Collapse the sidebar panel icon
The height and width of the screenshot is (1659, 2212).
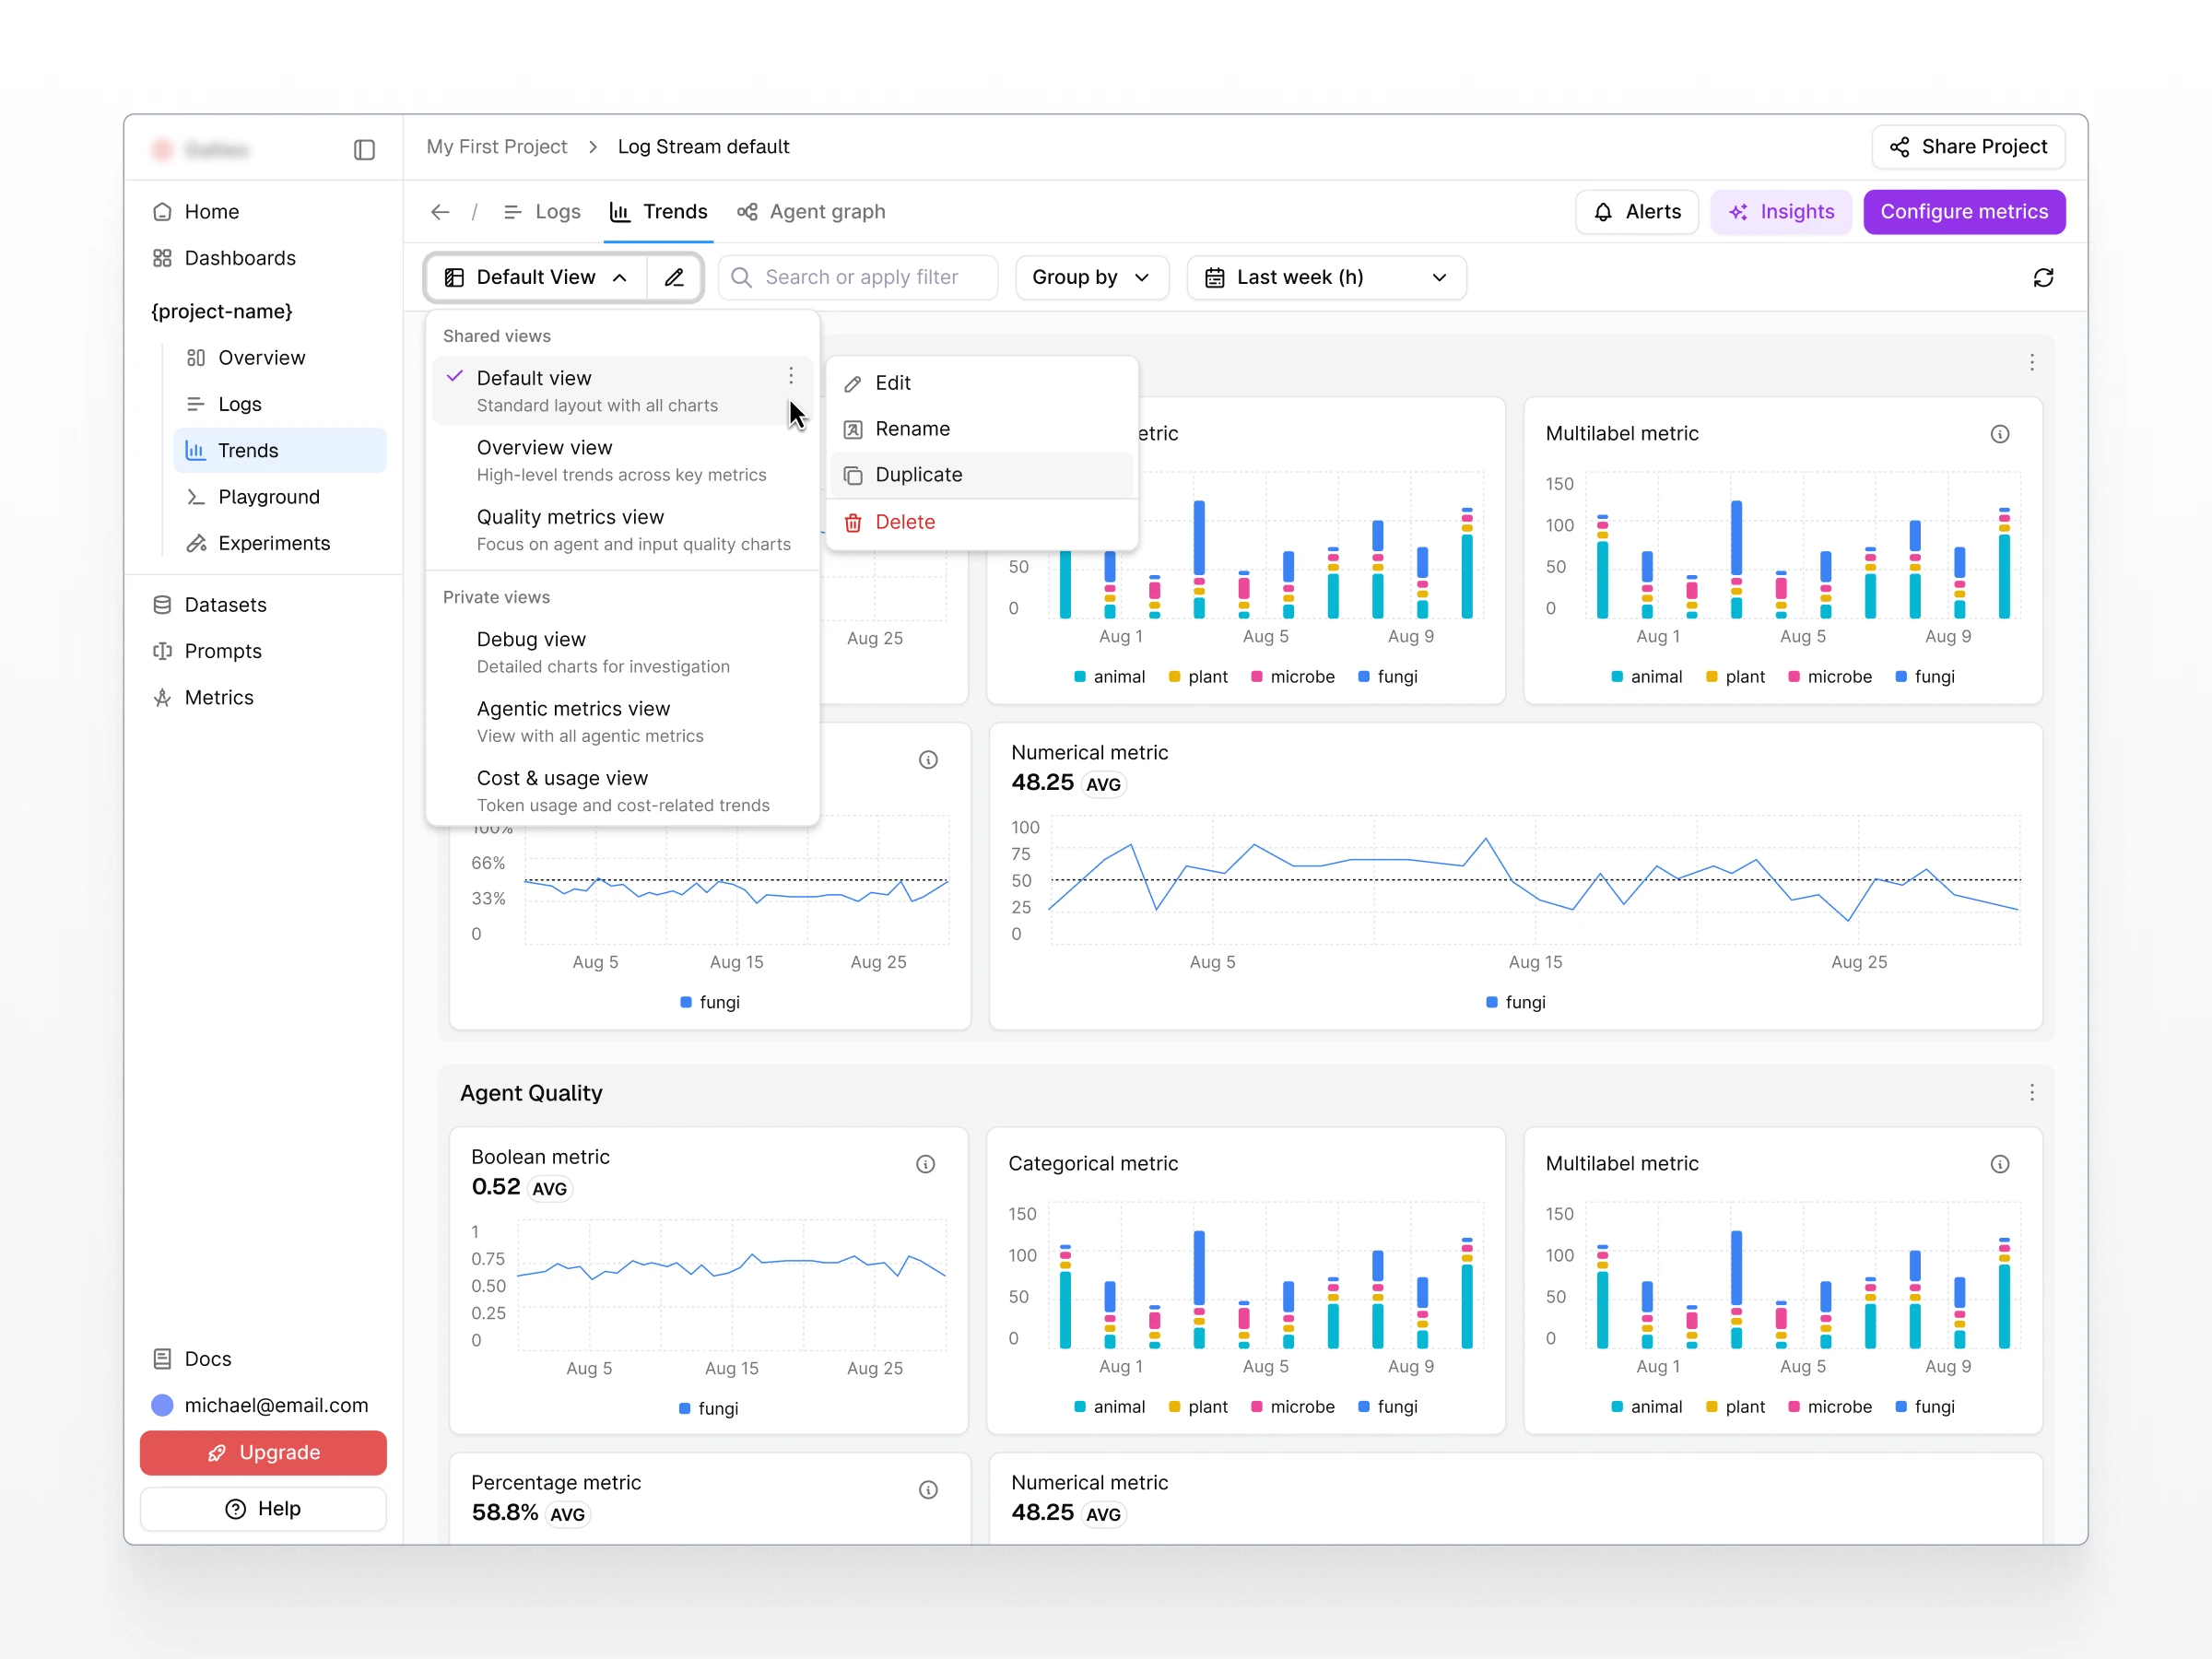[x=364, y=150]
